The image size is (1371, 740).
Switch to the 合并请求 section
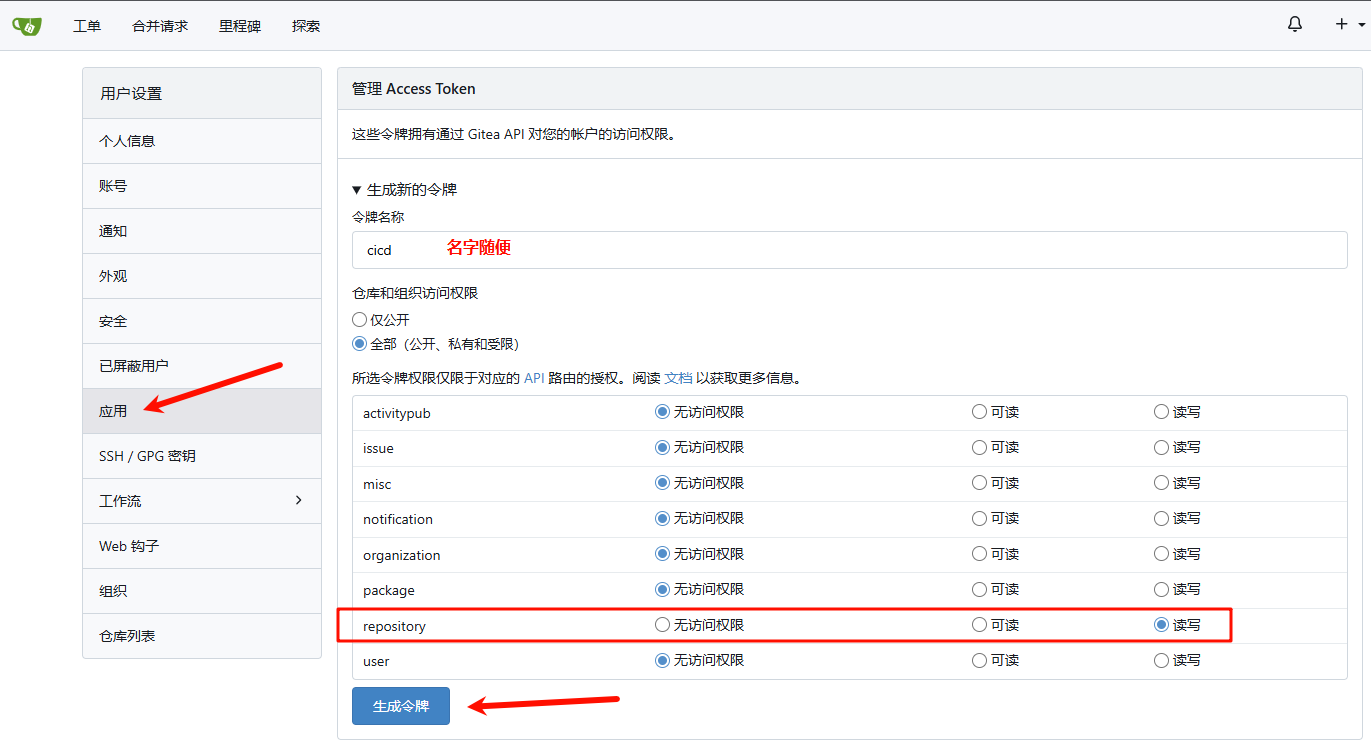coord(160,26)
